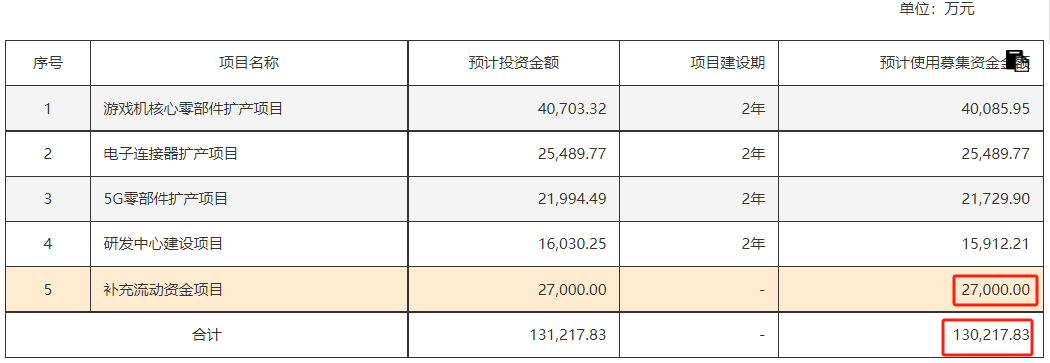The width and height of the screenshot is (1050, 363).
Task: Select the 项目名称 column header
Action: pyautogui.click(x=249, y=63)
